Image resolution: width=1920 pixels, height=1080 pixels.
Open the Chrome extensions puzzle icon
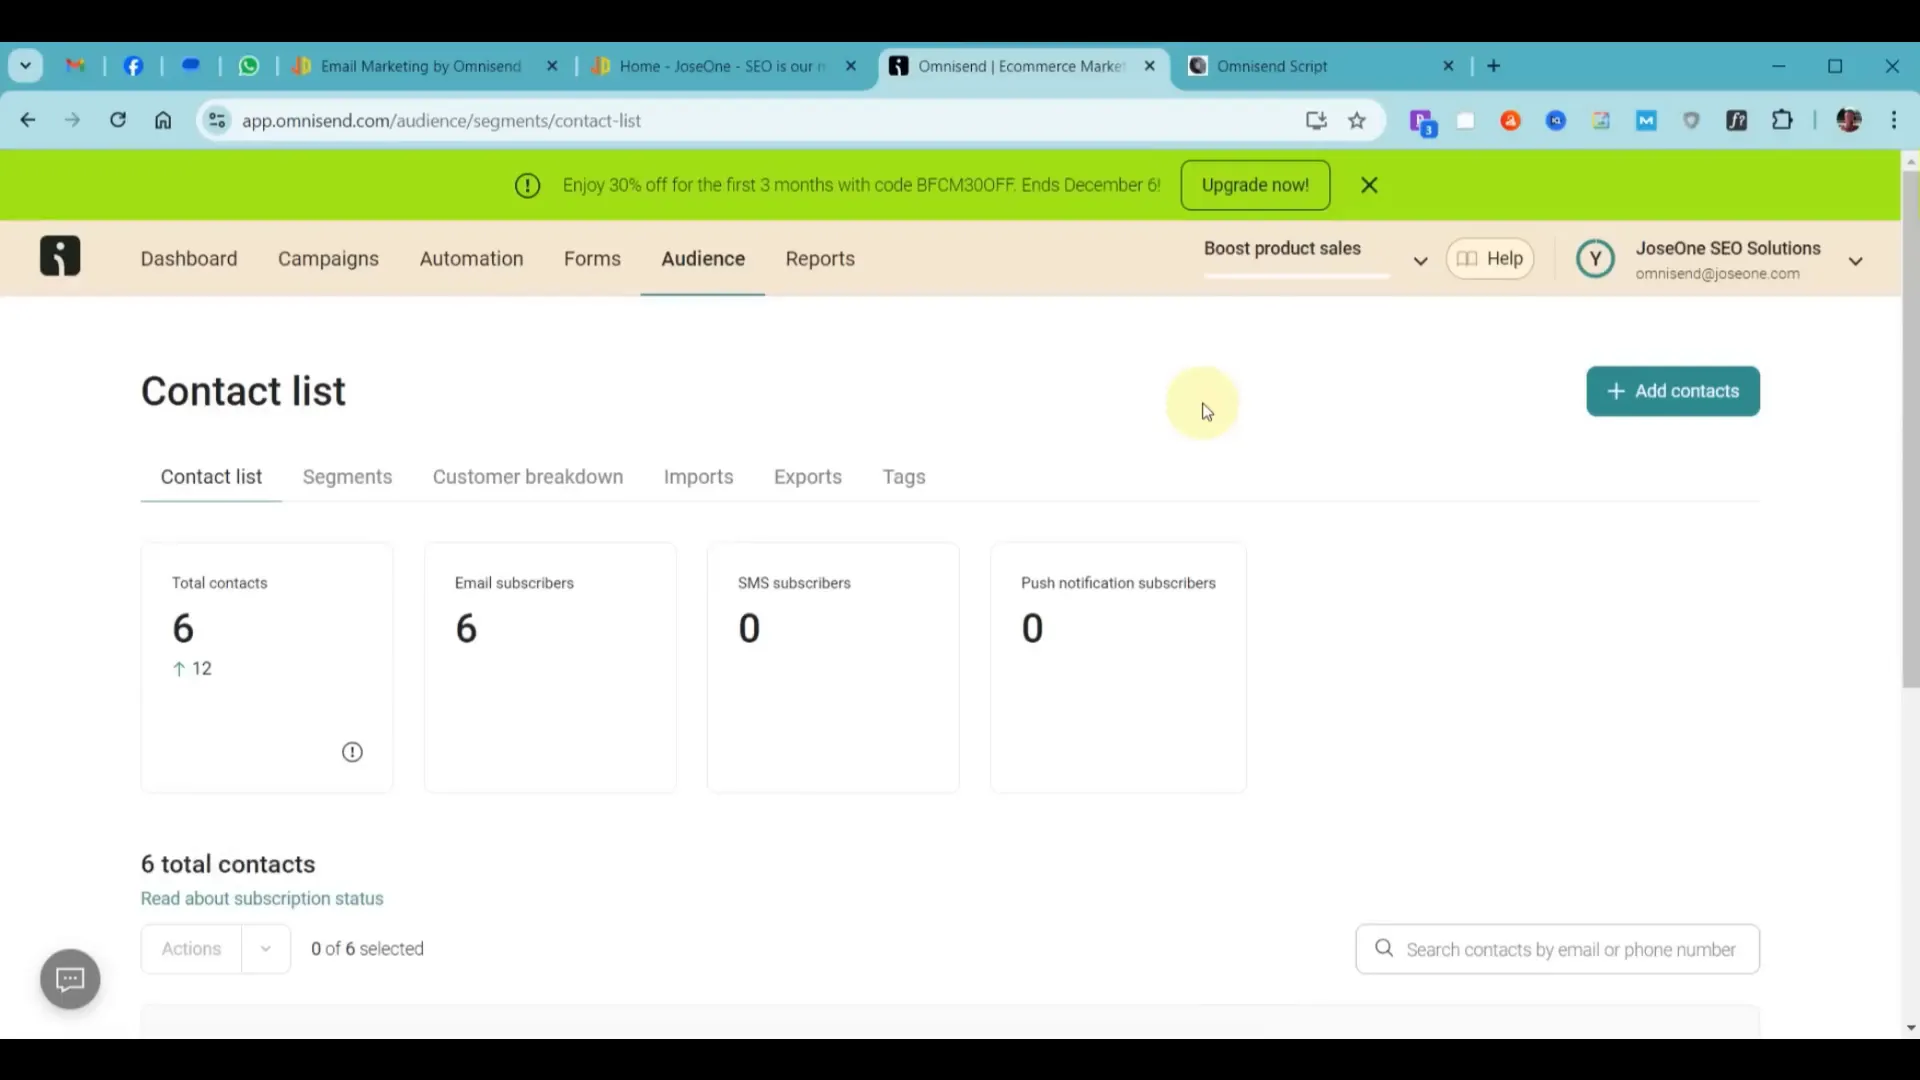(x=1782, y=121)
